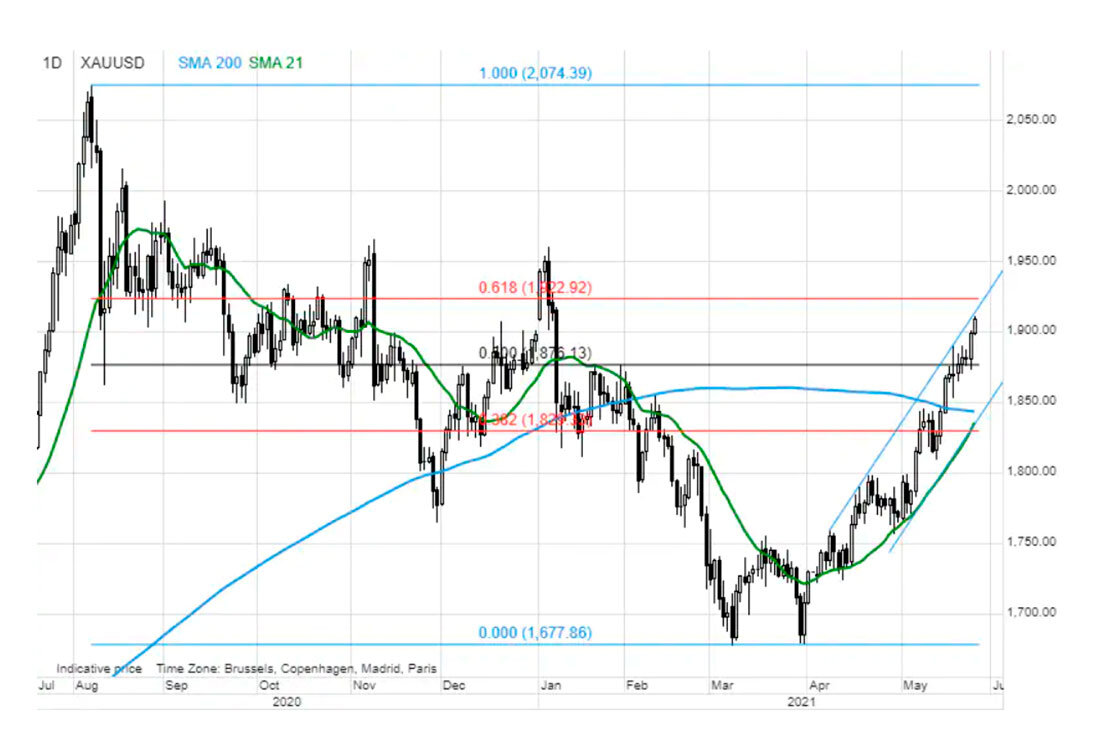Select the XAUUSD symbol label
The height and width of the screenshot is (746, 1100).
coord(112,63)
